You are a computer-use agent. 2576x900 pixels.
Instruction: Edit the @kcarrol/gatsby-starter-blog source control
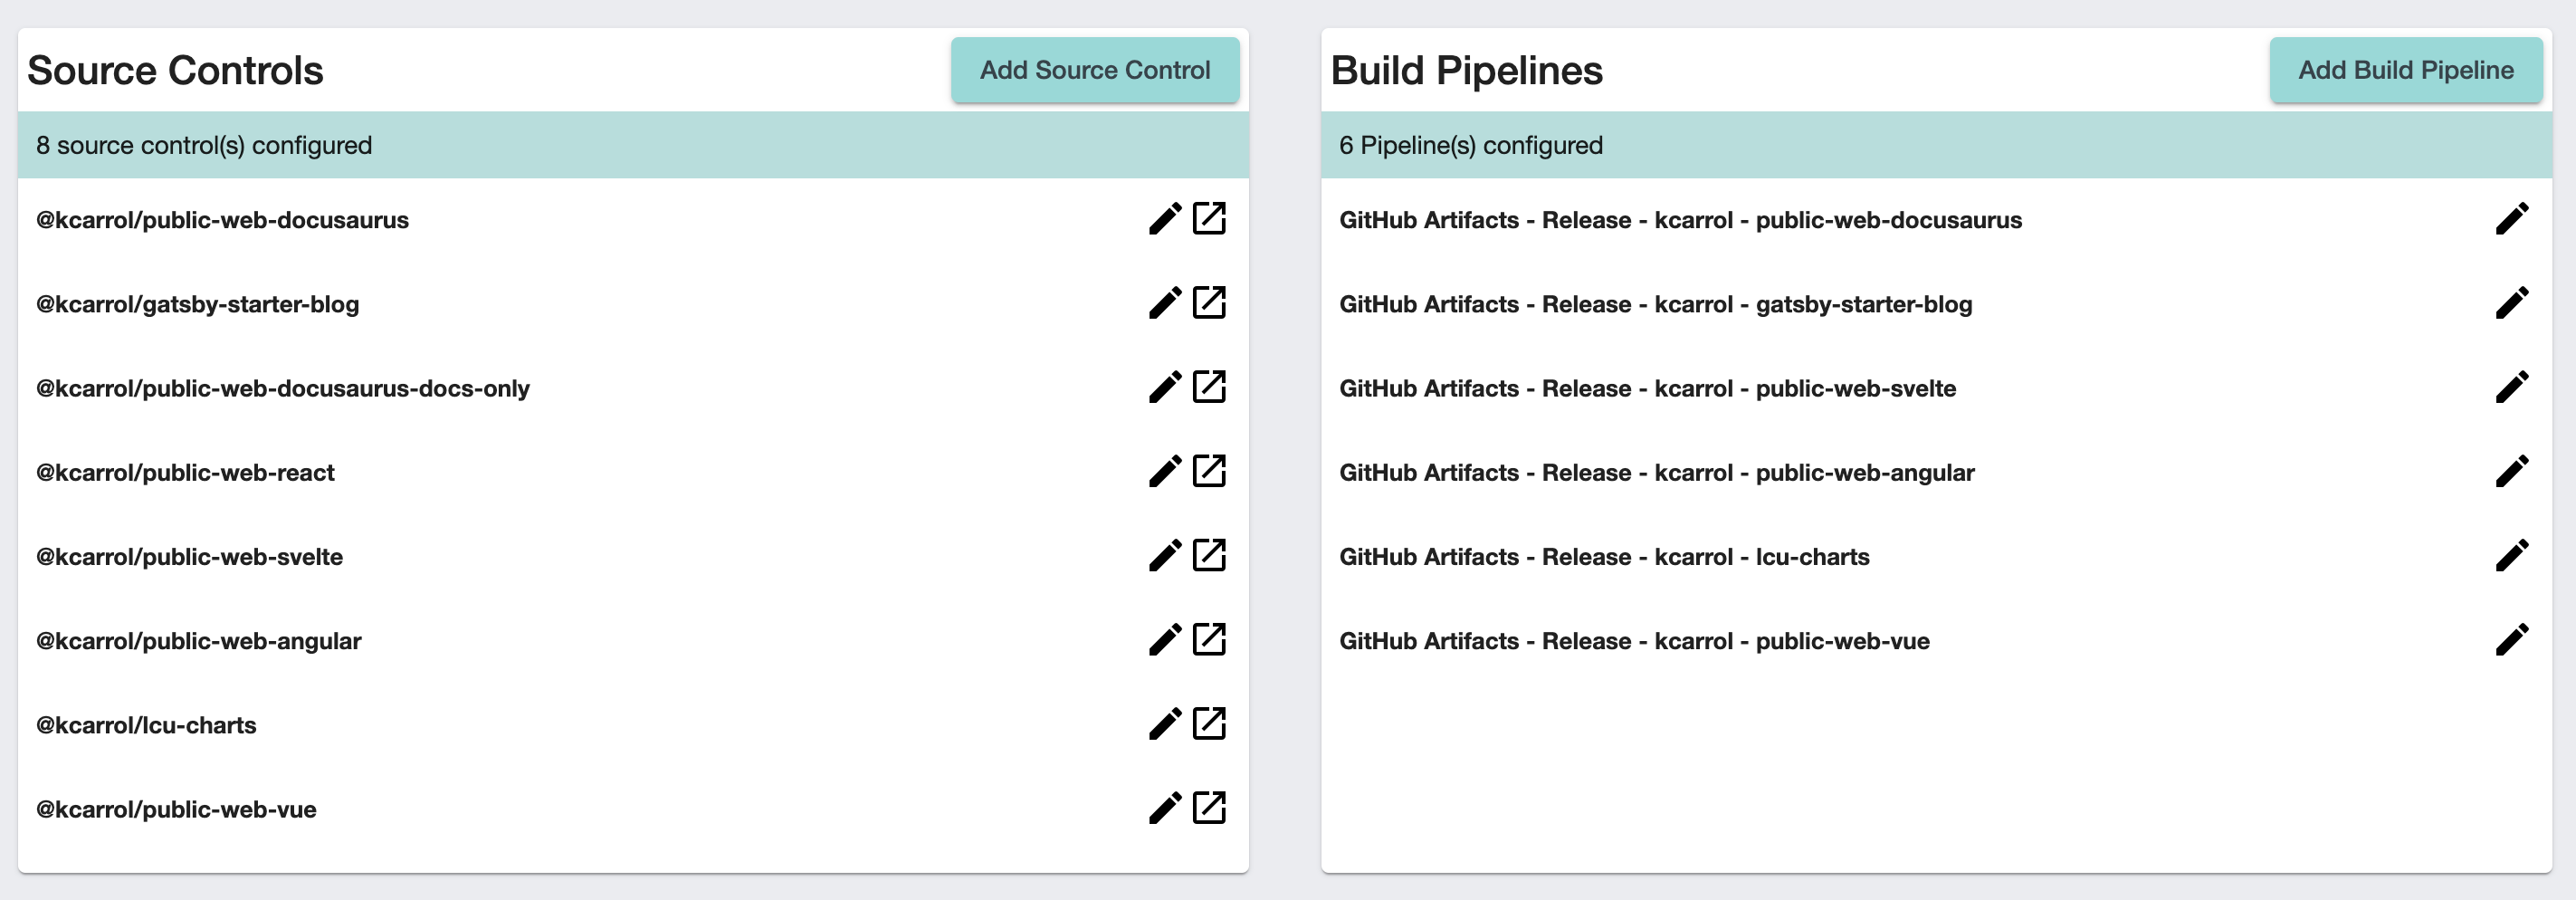point(1165,302)
